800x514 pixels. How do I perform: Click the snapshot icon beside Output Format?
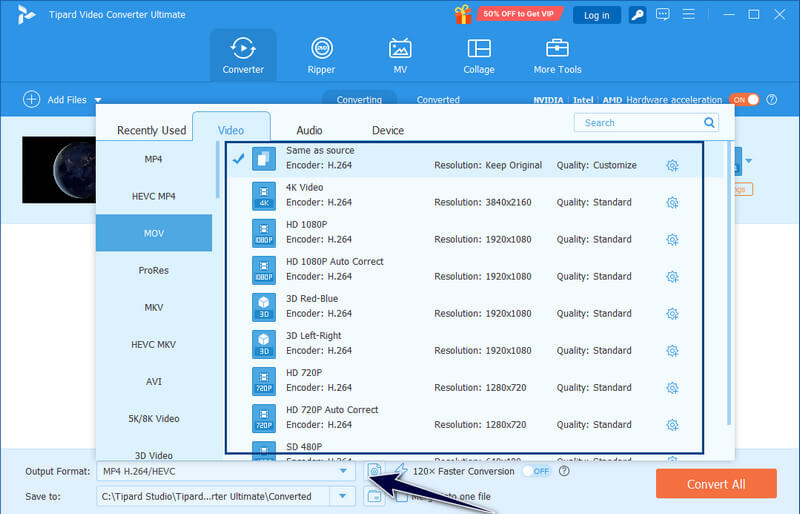point(374,470)
